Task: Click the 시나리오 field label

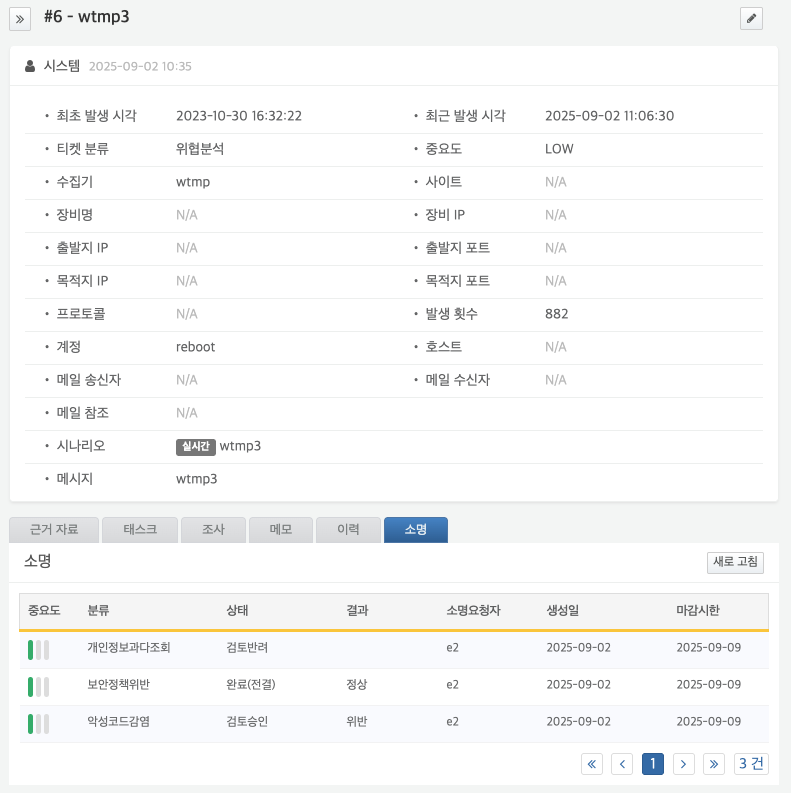Action: tap(80, 446)
